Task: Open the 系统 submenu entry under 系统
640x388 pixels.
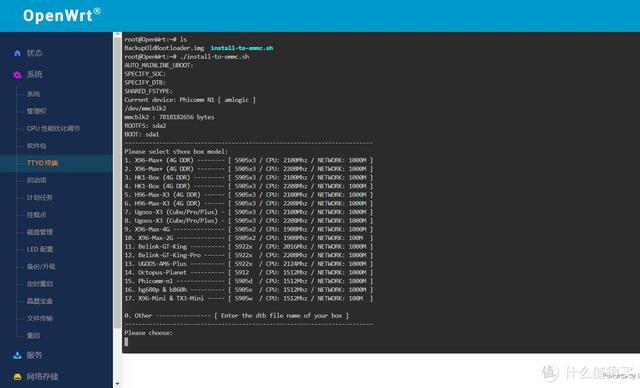Action: [x=33, y=94]
